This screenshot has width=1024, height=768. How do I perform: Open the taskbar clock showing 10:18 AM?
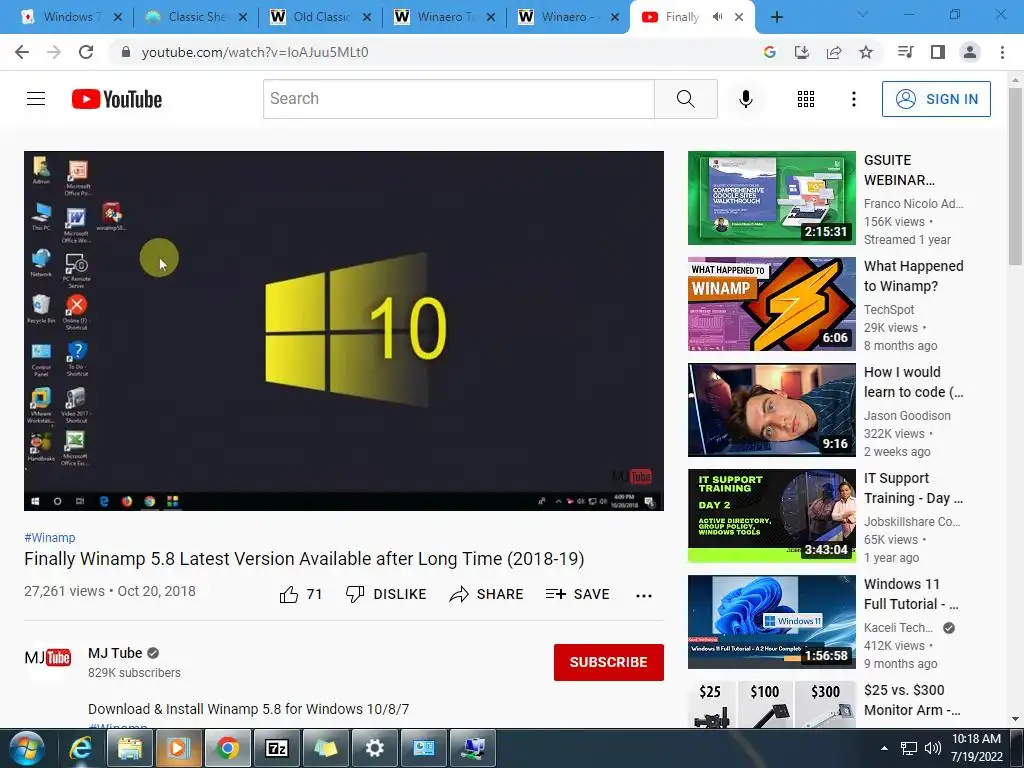(x=976, y=748)
